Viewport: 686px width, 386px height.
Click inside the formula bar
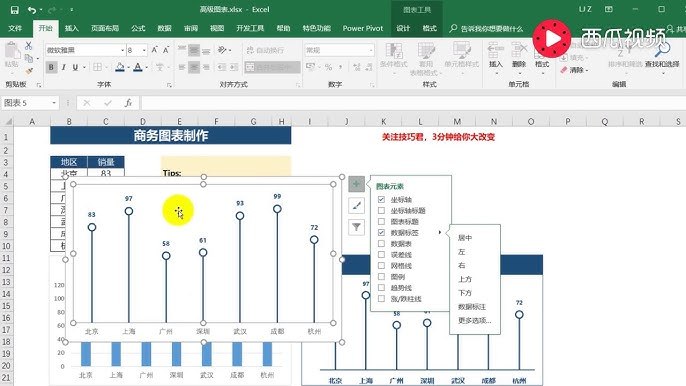[x=413, y=103]
